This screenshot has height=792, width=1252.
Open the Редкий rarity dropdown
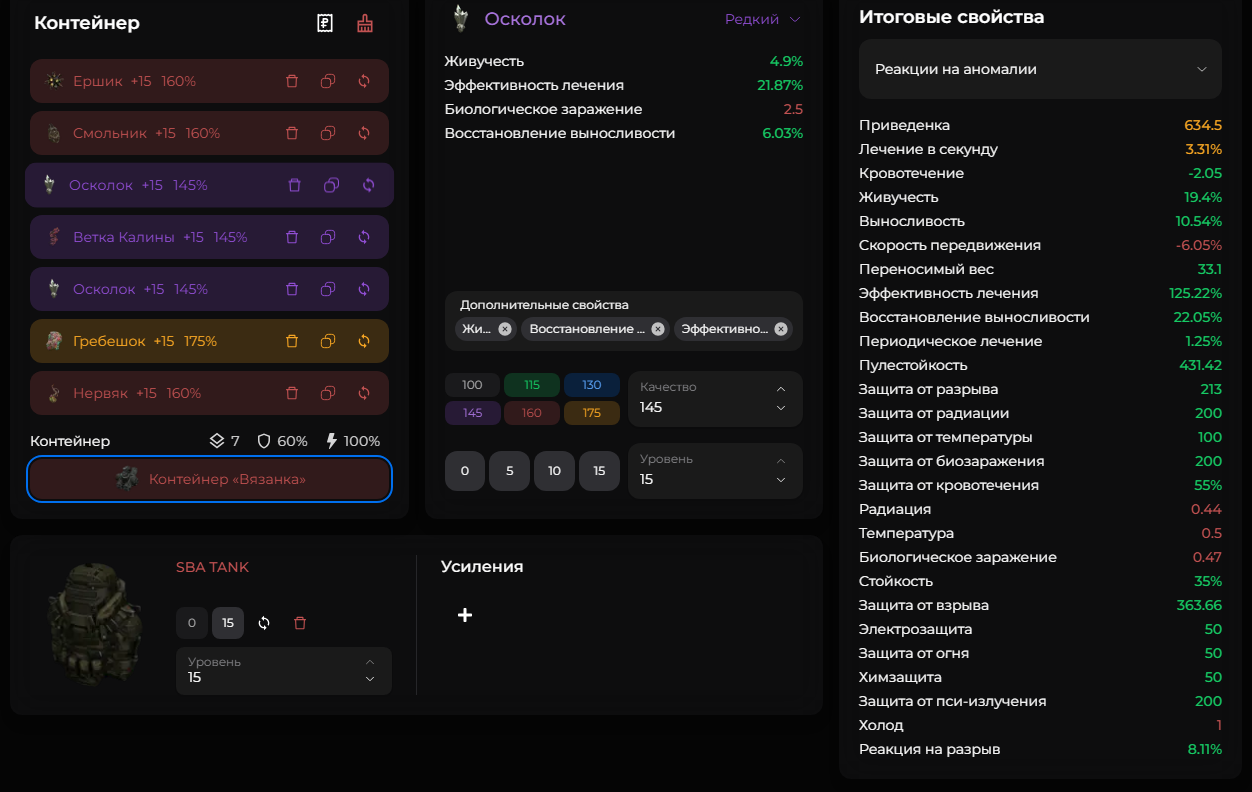764,19
